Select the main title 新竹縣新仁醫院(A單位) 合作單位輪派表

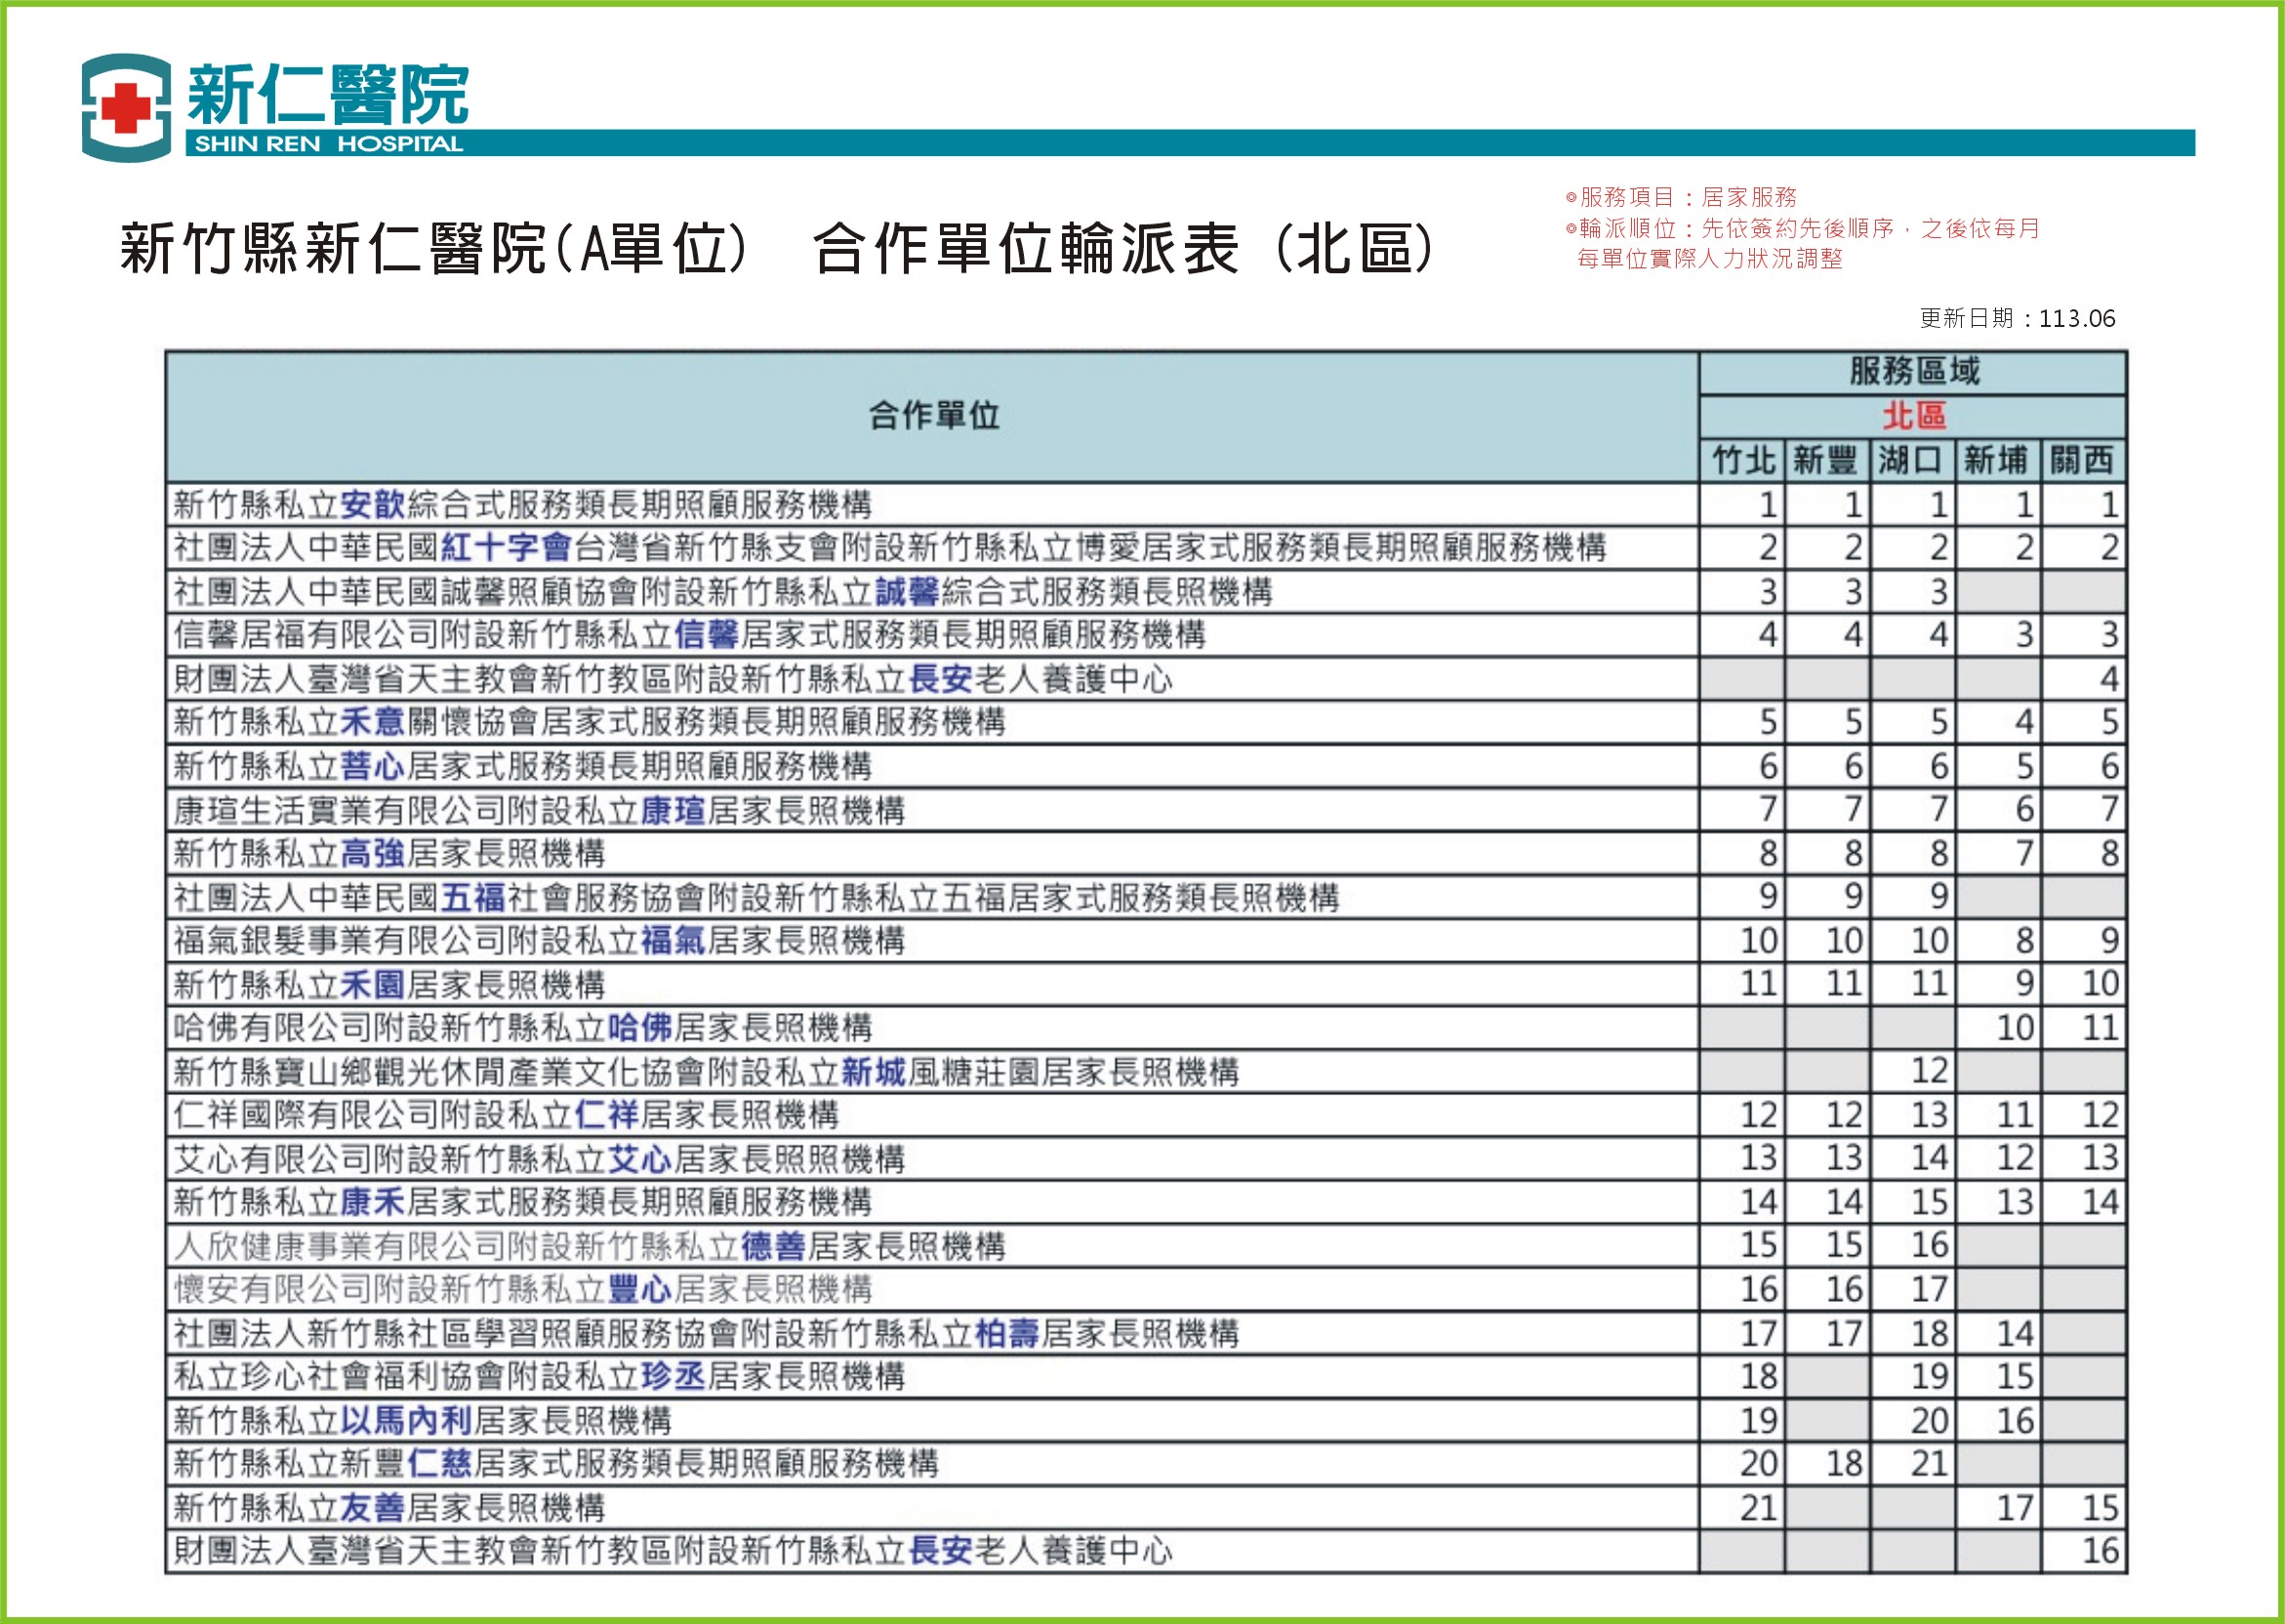(776, 248)
